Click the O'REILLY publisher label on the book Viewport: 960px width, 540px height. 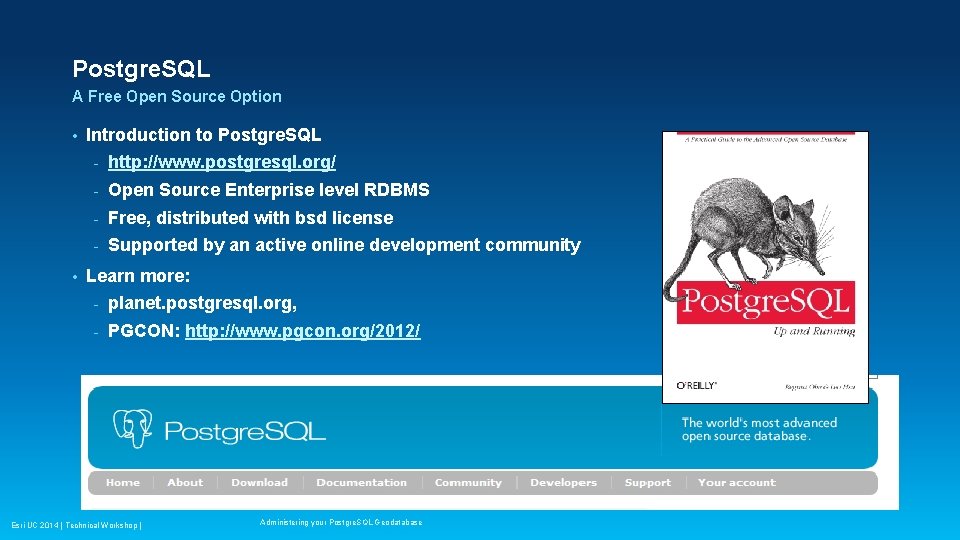point(696,385)
